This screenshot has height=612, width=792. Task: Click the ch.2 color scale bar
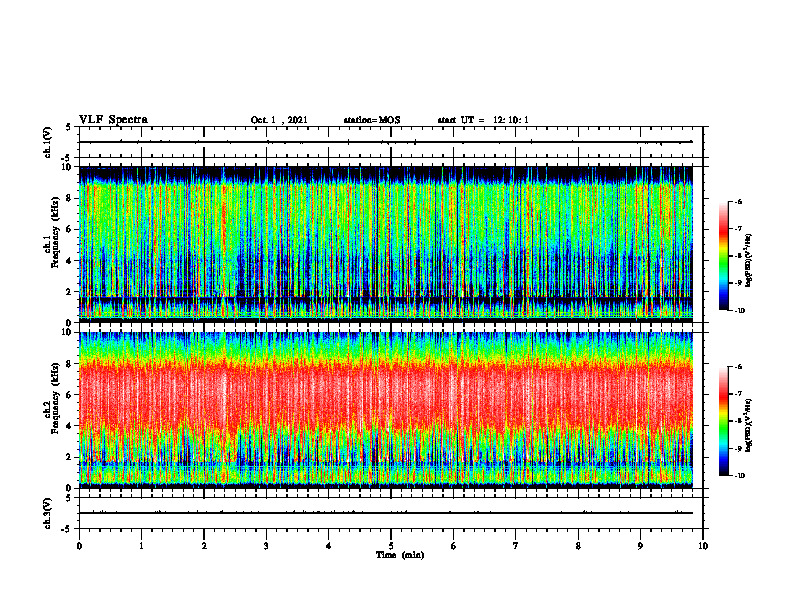(724, 421)
